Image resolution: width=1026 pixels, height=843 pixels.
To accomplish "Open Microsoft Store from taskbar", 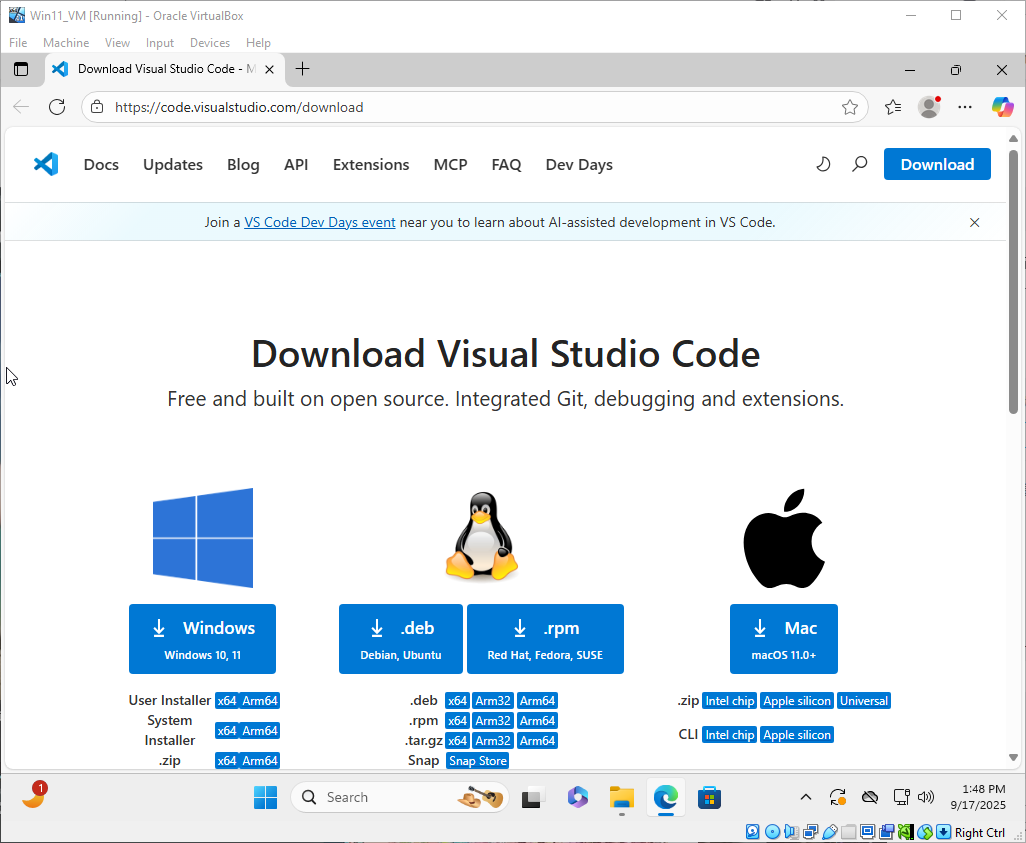I will point(710,797).
